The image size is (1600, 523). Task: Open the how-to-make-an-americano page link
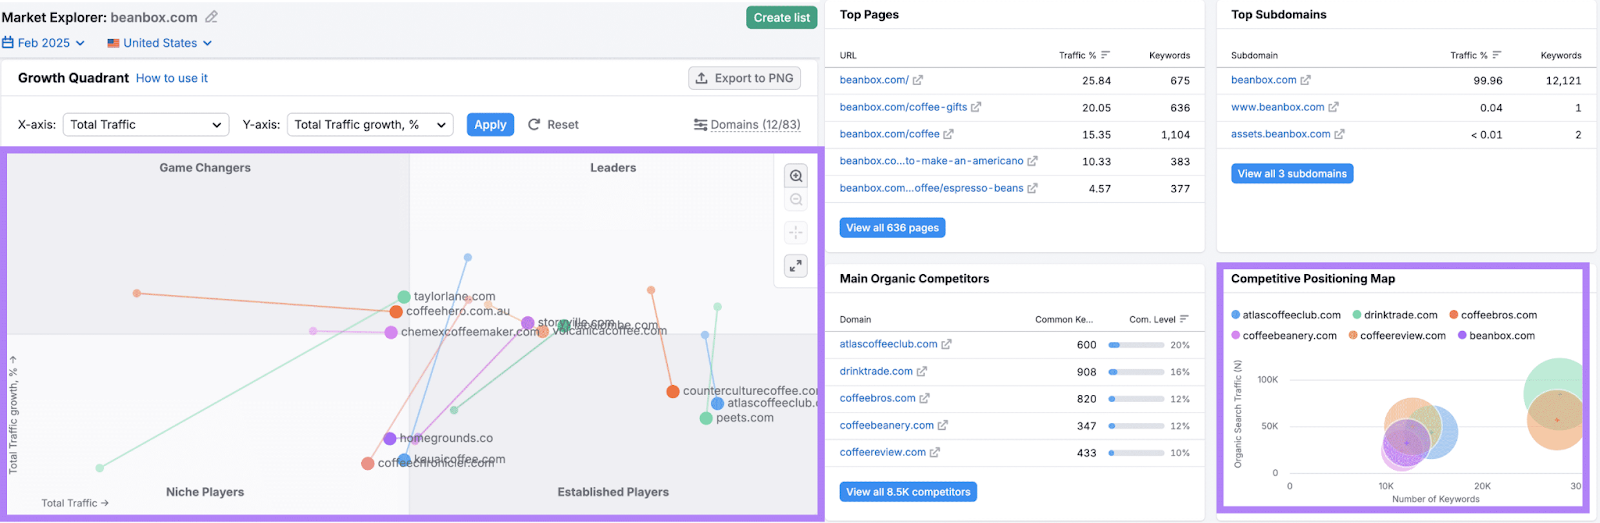click(931, 161)
